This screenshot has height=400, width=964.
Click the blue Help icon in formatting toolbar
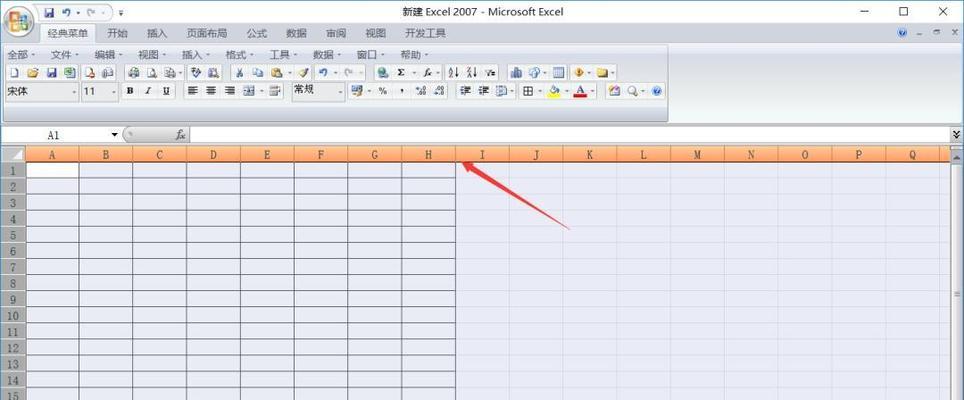657,91
